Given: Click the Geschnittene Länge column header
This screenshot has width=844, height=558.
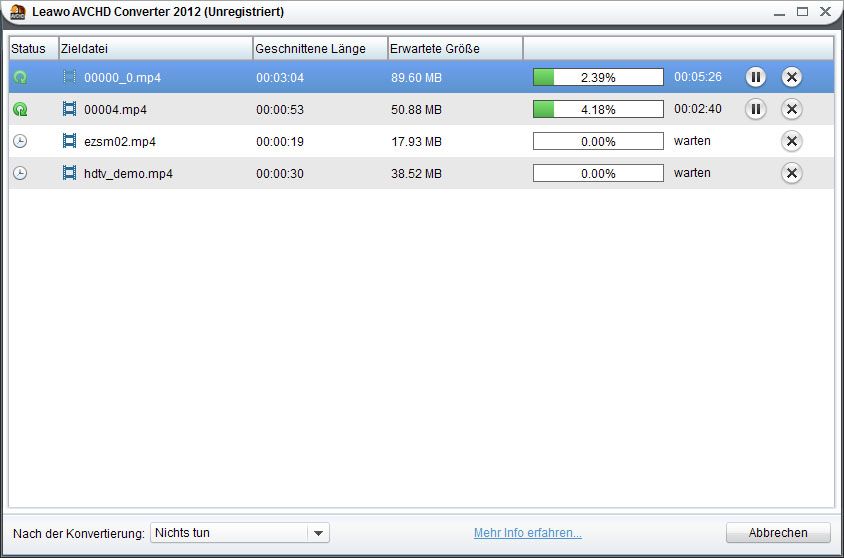Looking at the screenshot, I should pos(320,48).
